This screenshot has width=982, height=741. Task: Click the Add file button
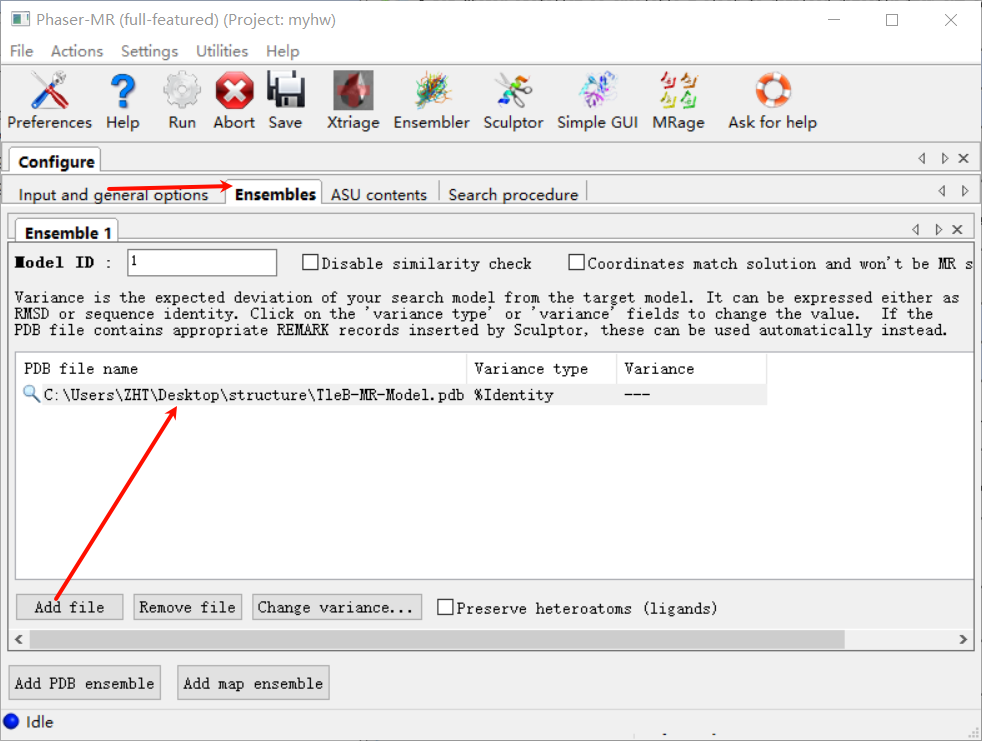click(x=70, y=607)
